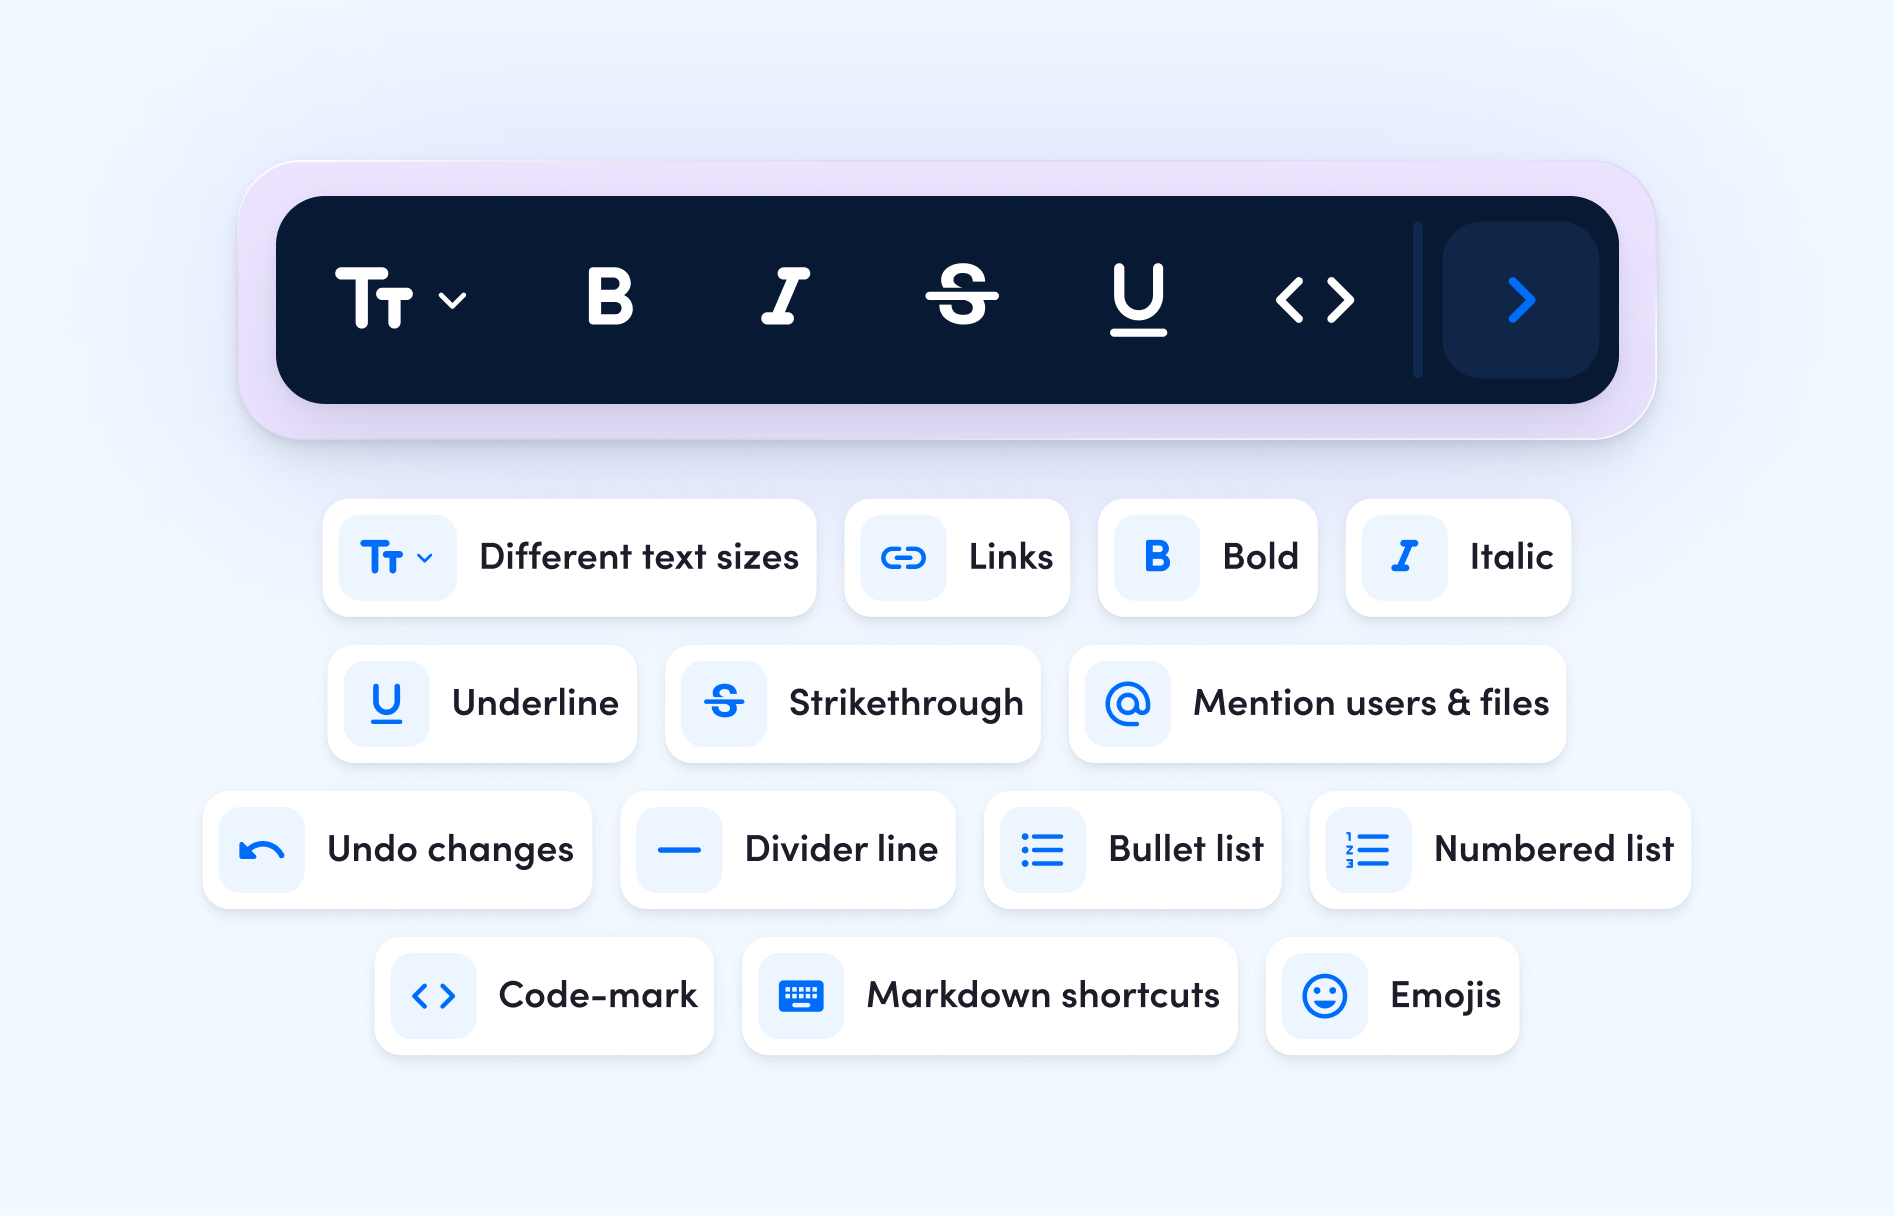Click the Markdown shortcuts keyboard icon
This screenshot has height=1216, width=1894.
click(x=801, y=996)
